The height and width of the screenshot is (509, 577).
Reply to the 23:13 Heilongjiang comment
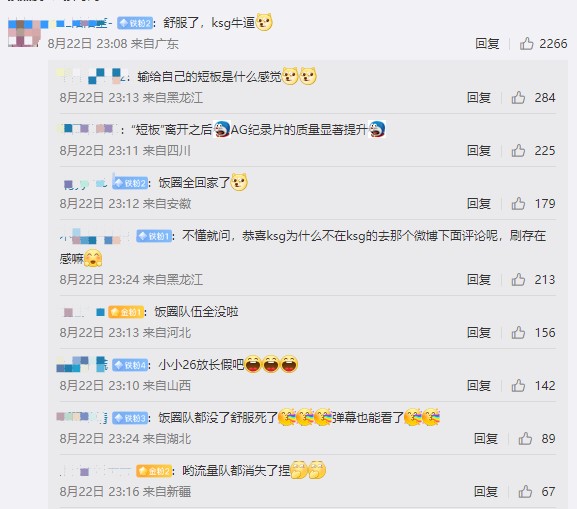click(479, 98)
